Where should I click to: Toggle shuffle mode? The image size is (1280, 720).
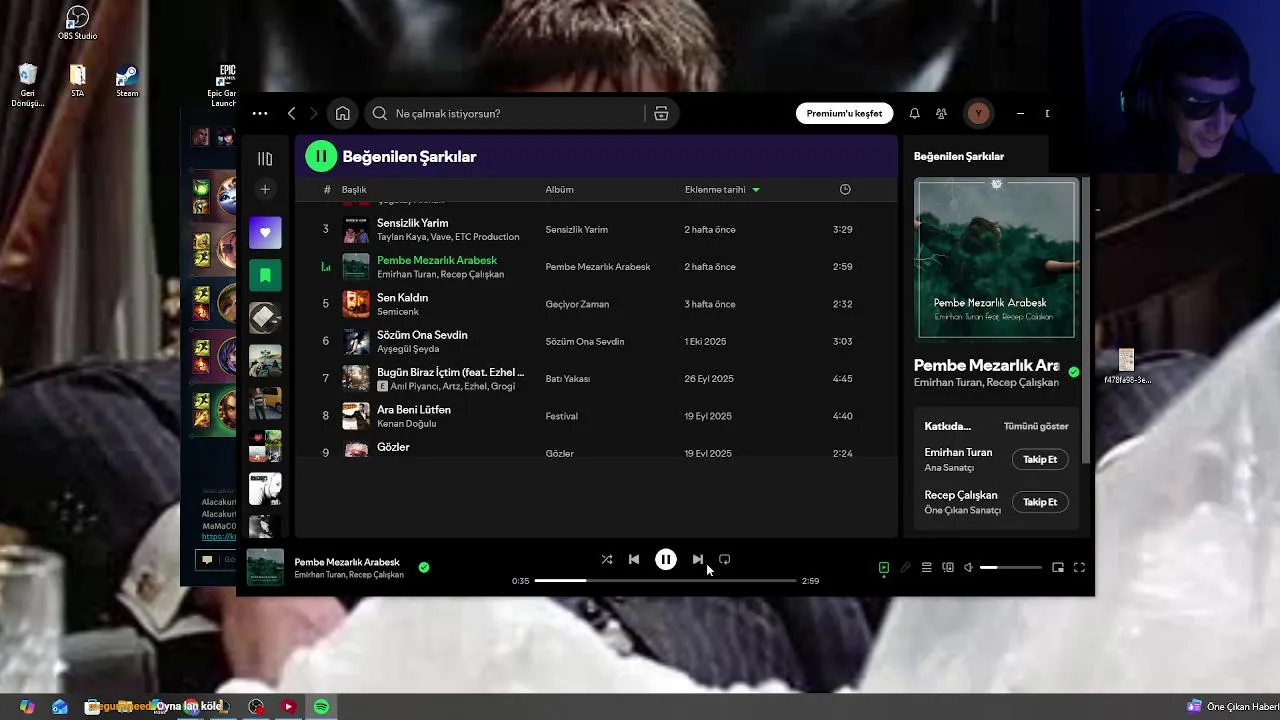coord(607,560)
